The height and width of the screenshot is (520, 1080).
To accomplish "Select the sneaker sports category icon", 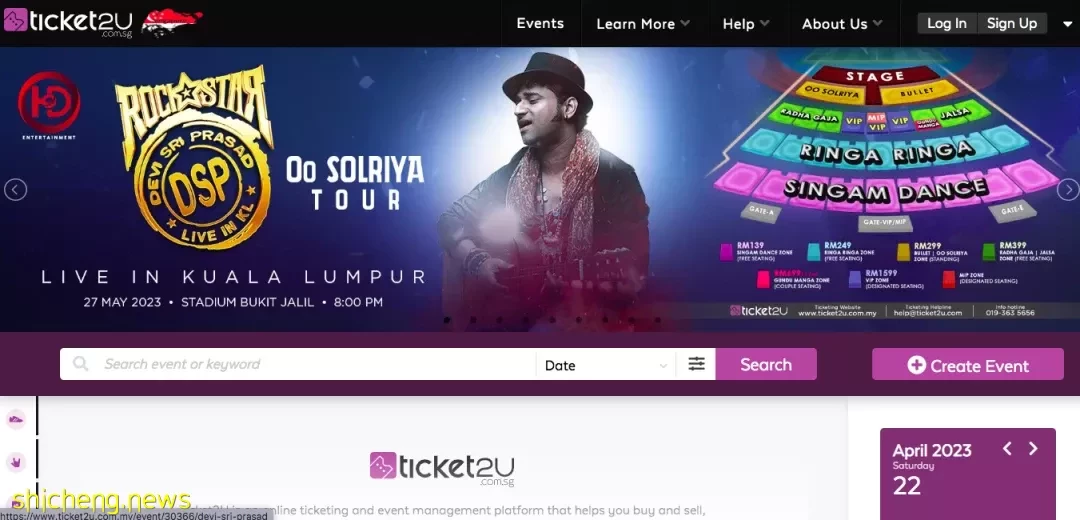I will point(16,419).
